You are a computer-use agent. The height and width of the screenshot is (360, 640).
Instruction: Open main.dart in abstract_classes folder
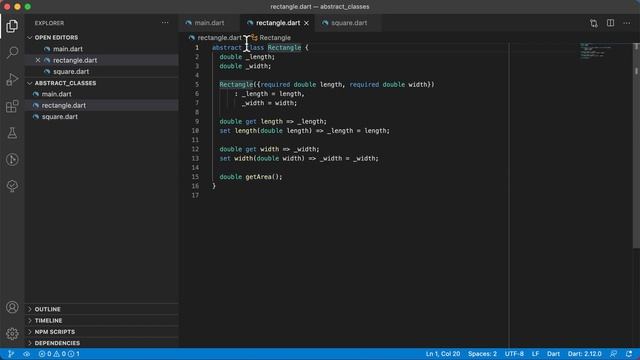point(56,94)
